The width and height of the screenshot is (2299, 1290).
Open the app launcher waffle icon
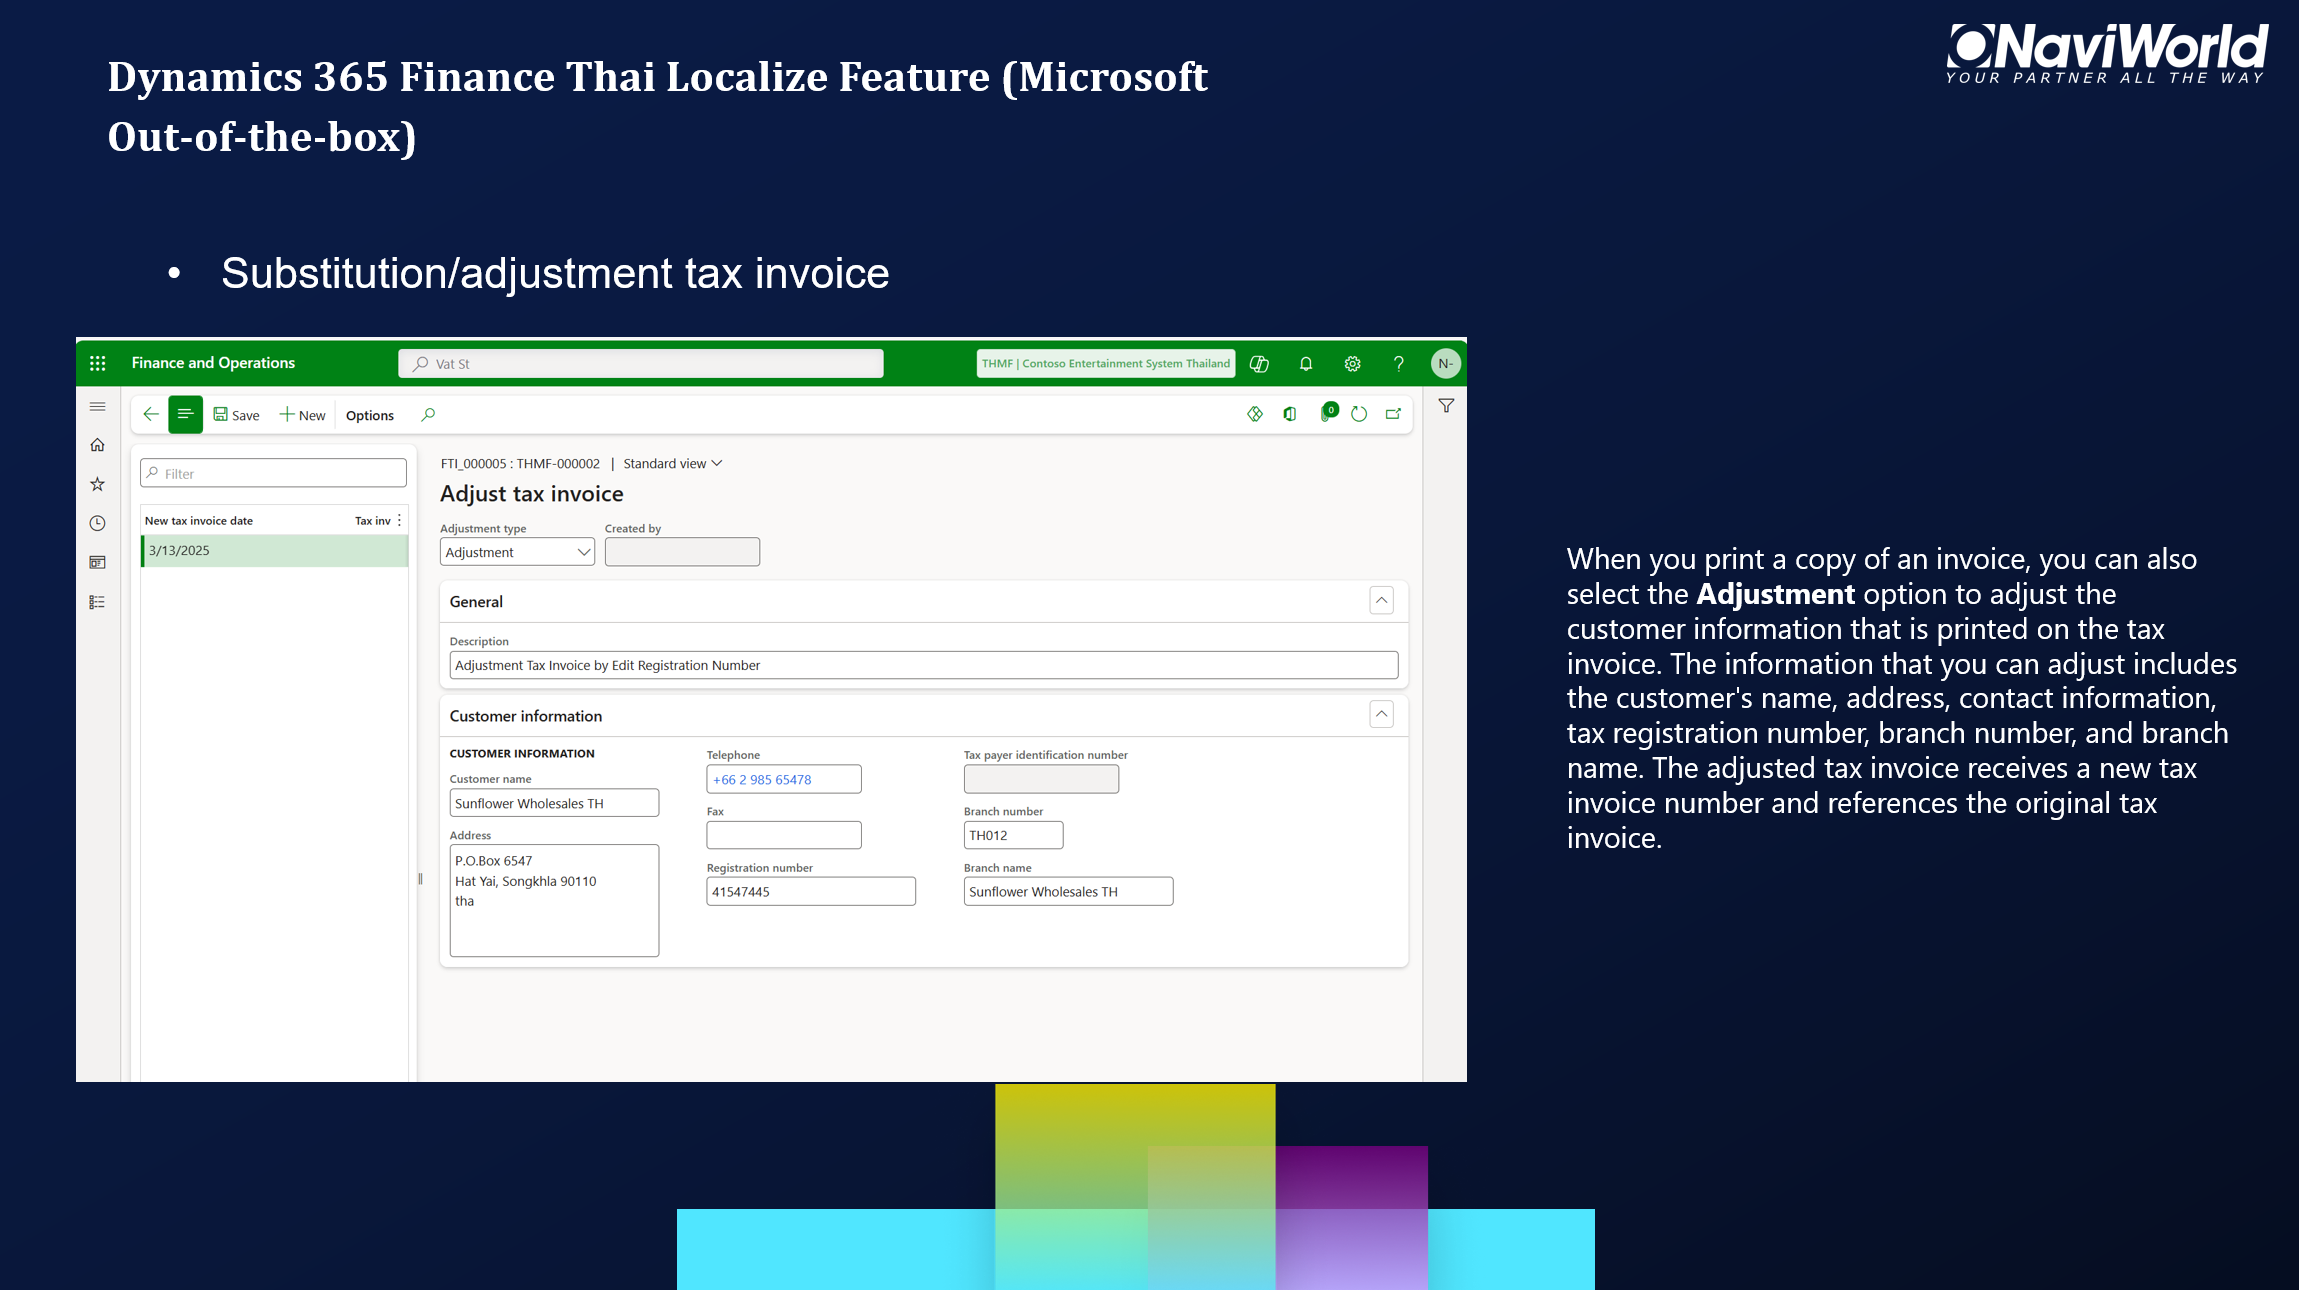pos(97,363)
